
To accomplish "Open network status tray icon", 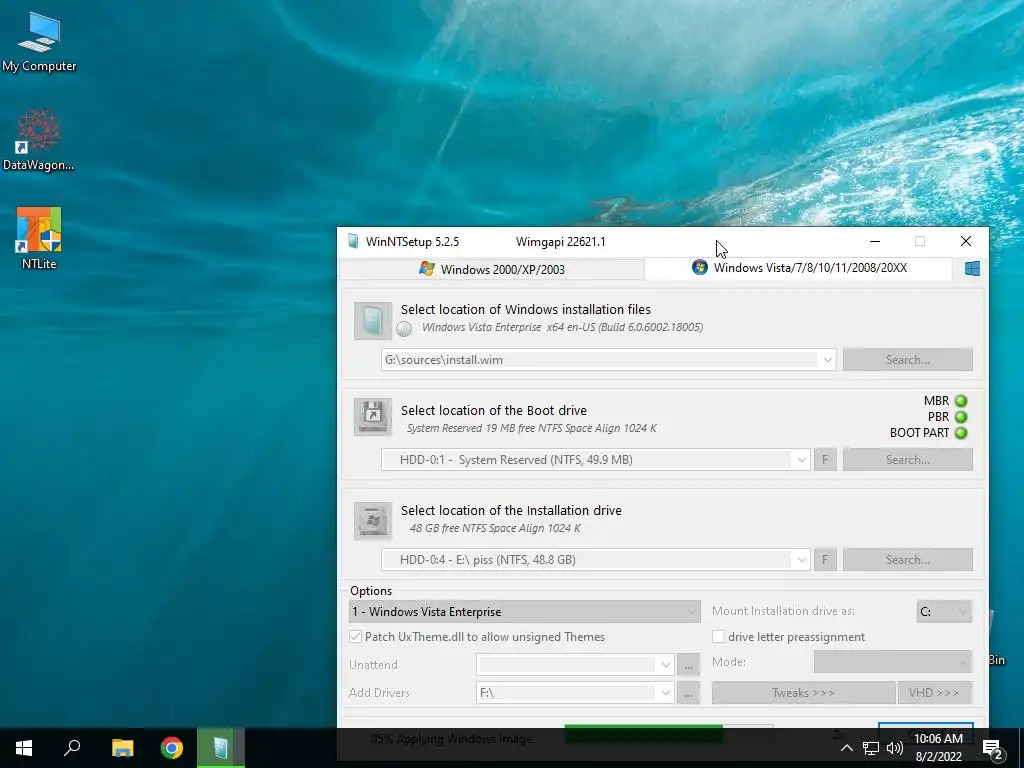I will 871,748.
